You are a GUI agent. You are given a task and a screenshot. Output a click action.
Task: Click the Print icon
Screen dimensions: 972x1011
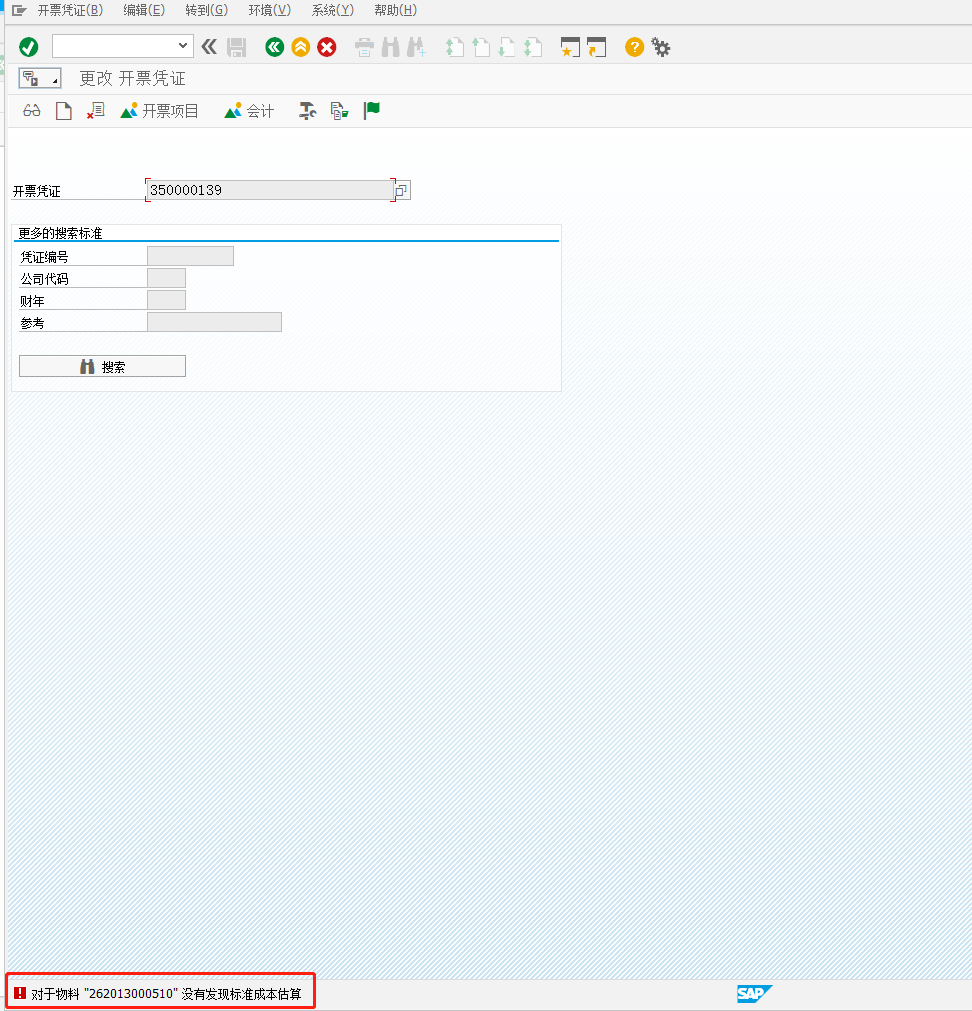pos(364,47)
